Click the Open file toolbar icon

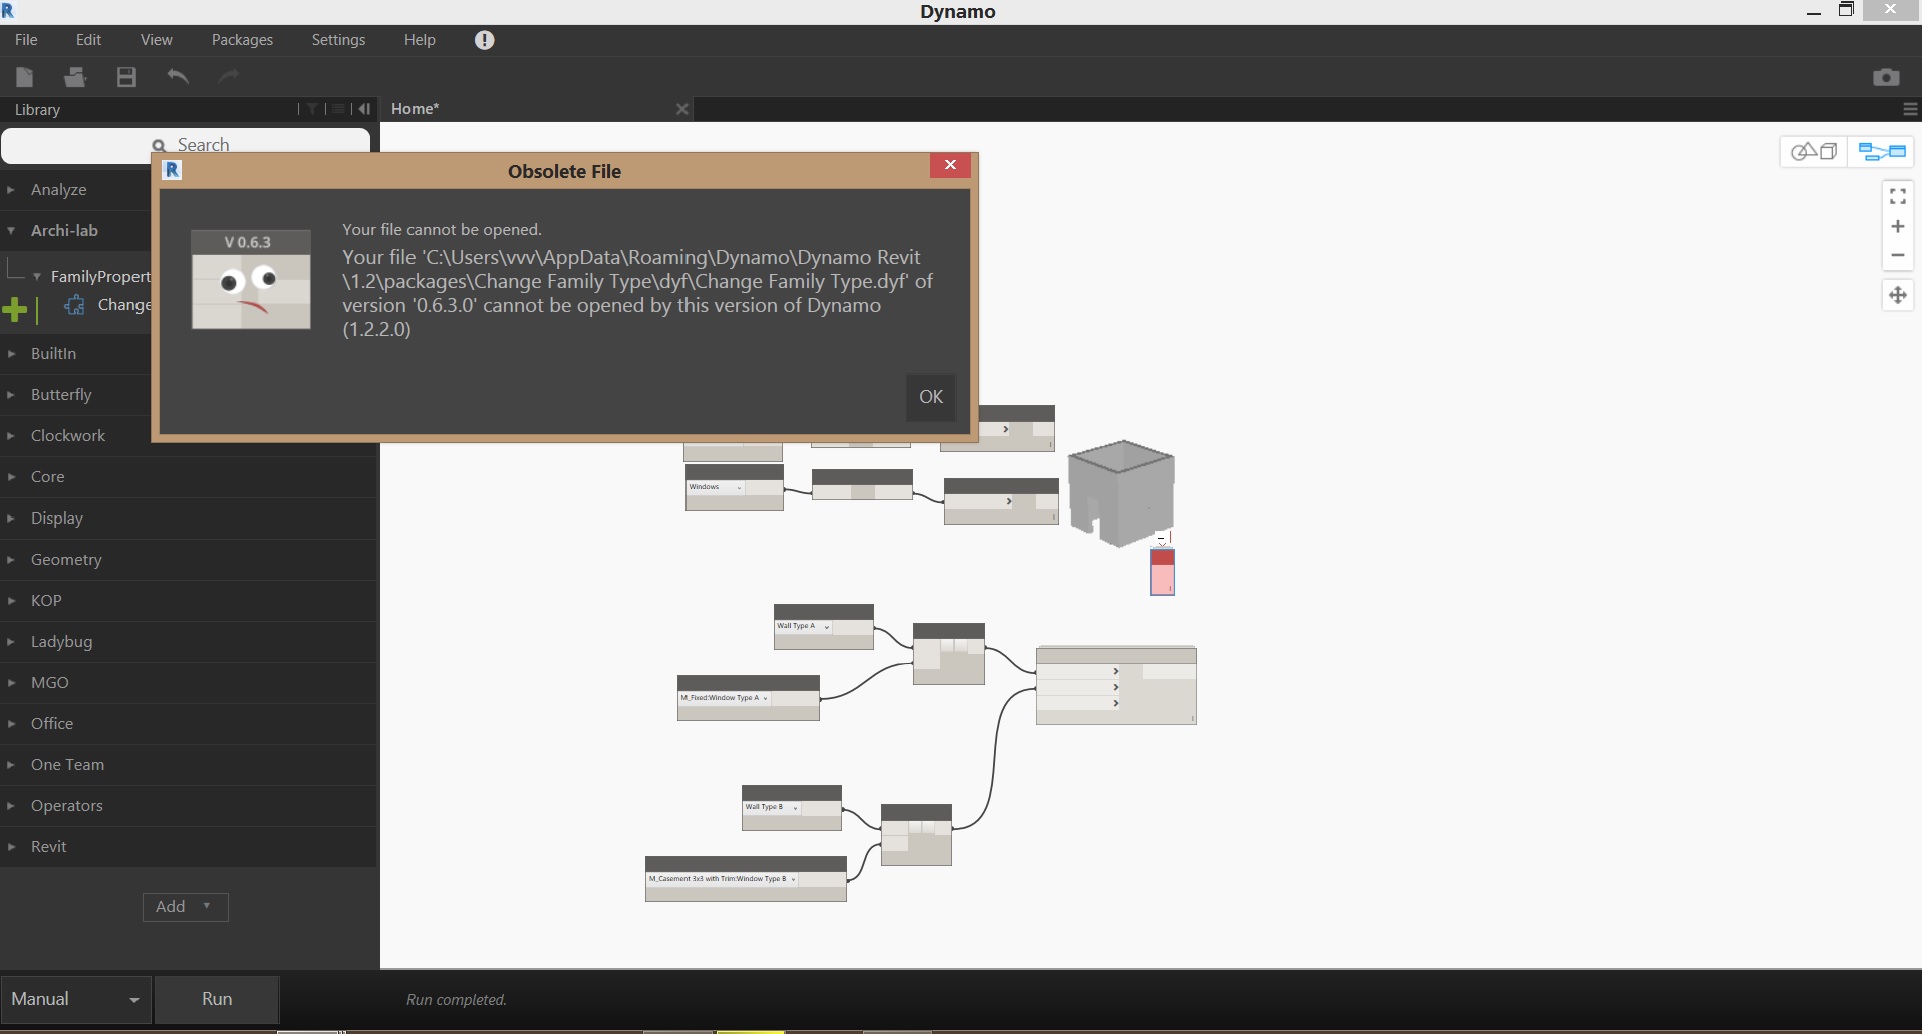click(75, 77)
